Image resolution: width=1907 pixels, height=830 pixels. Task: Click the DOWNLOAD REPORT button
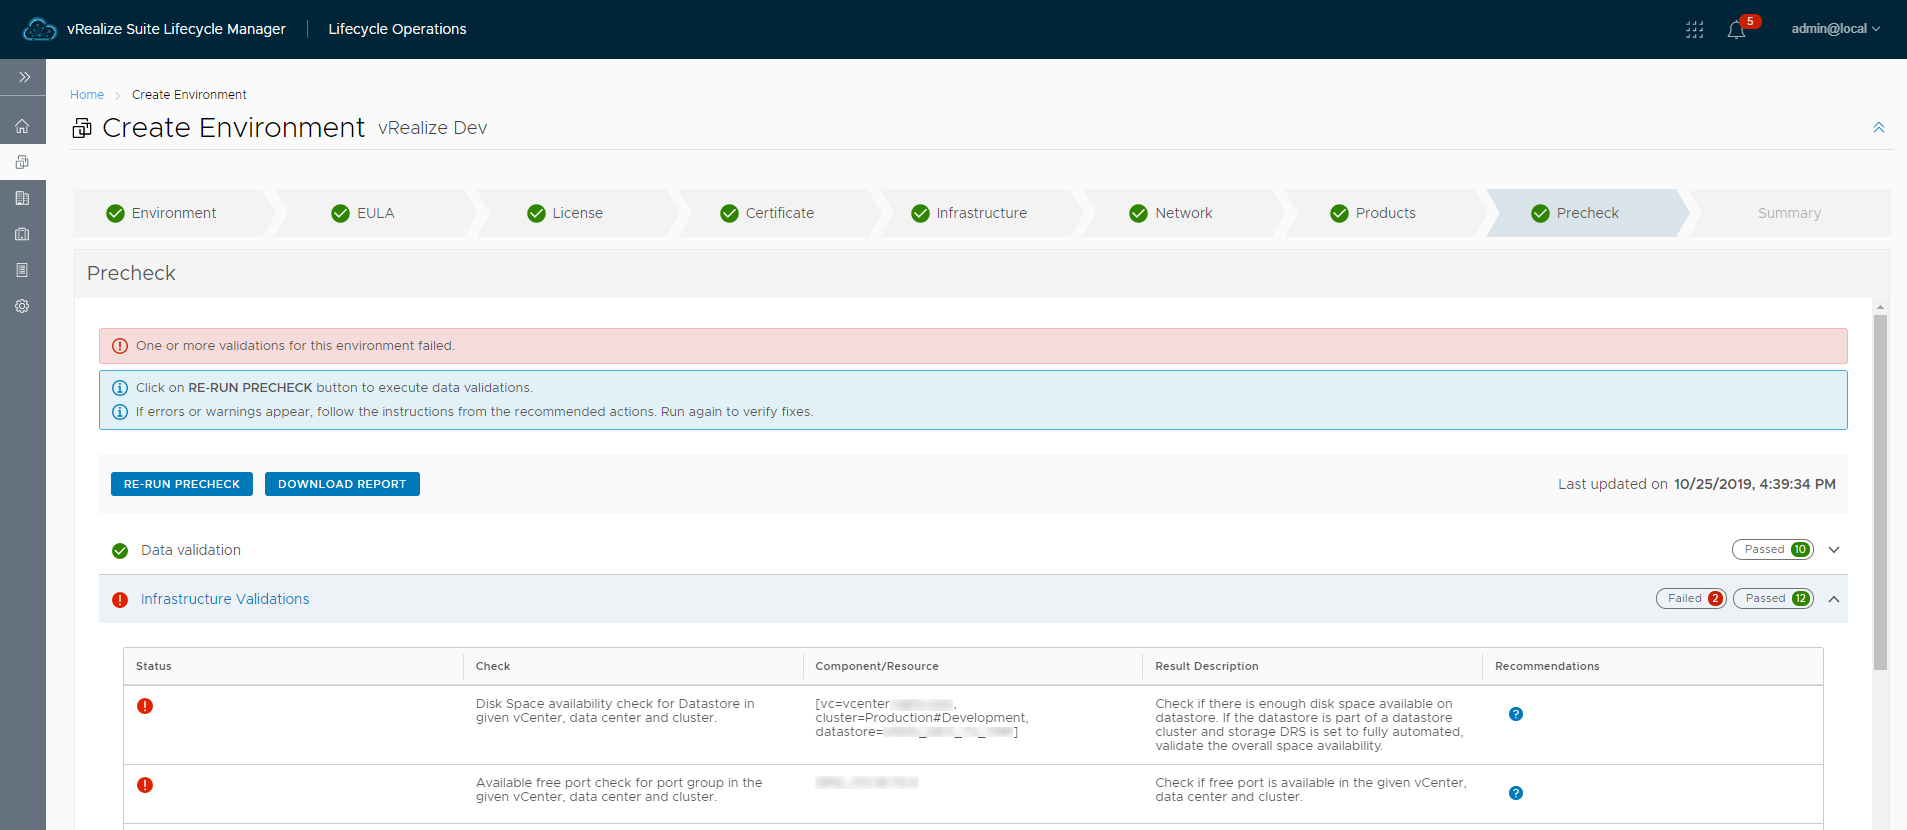[x=342, y=484]
